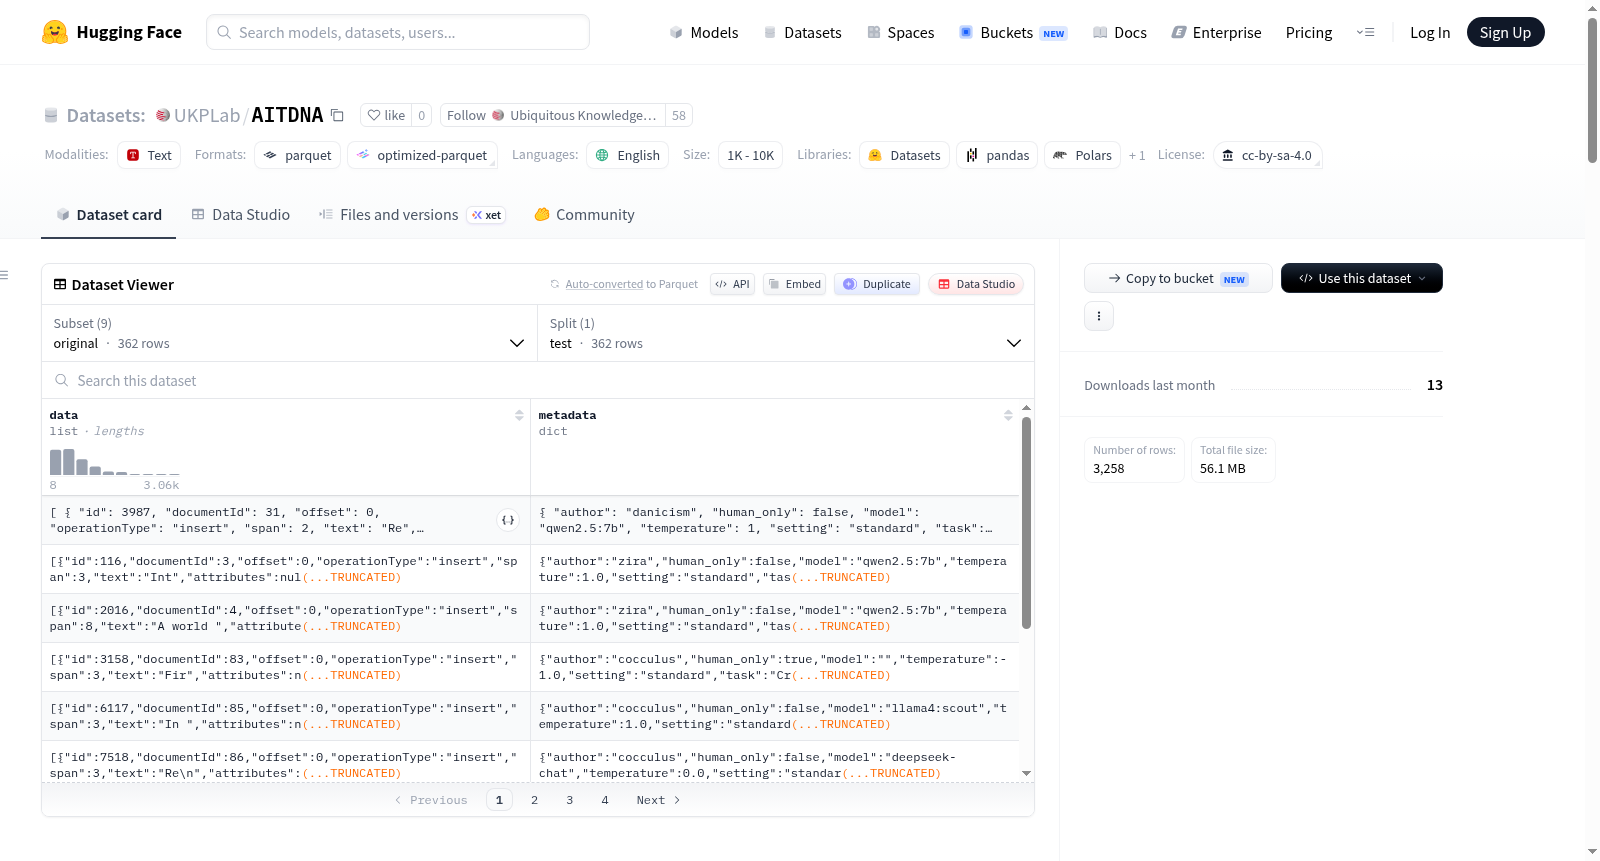
Task: Select the cc-by-sa-4.0 license tag
Action: pos(1267,155)
